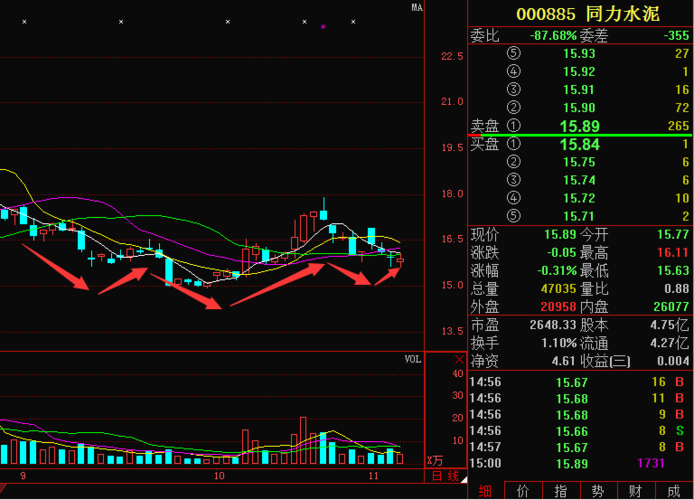Screen dimensions: 694x500
Task: Click the 市盈 value 2648.33
Action: point(553,325)
